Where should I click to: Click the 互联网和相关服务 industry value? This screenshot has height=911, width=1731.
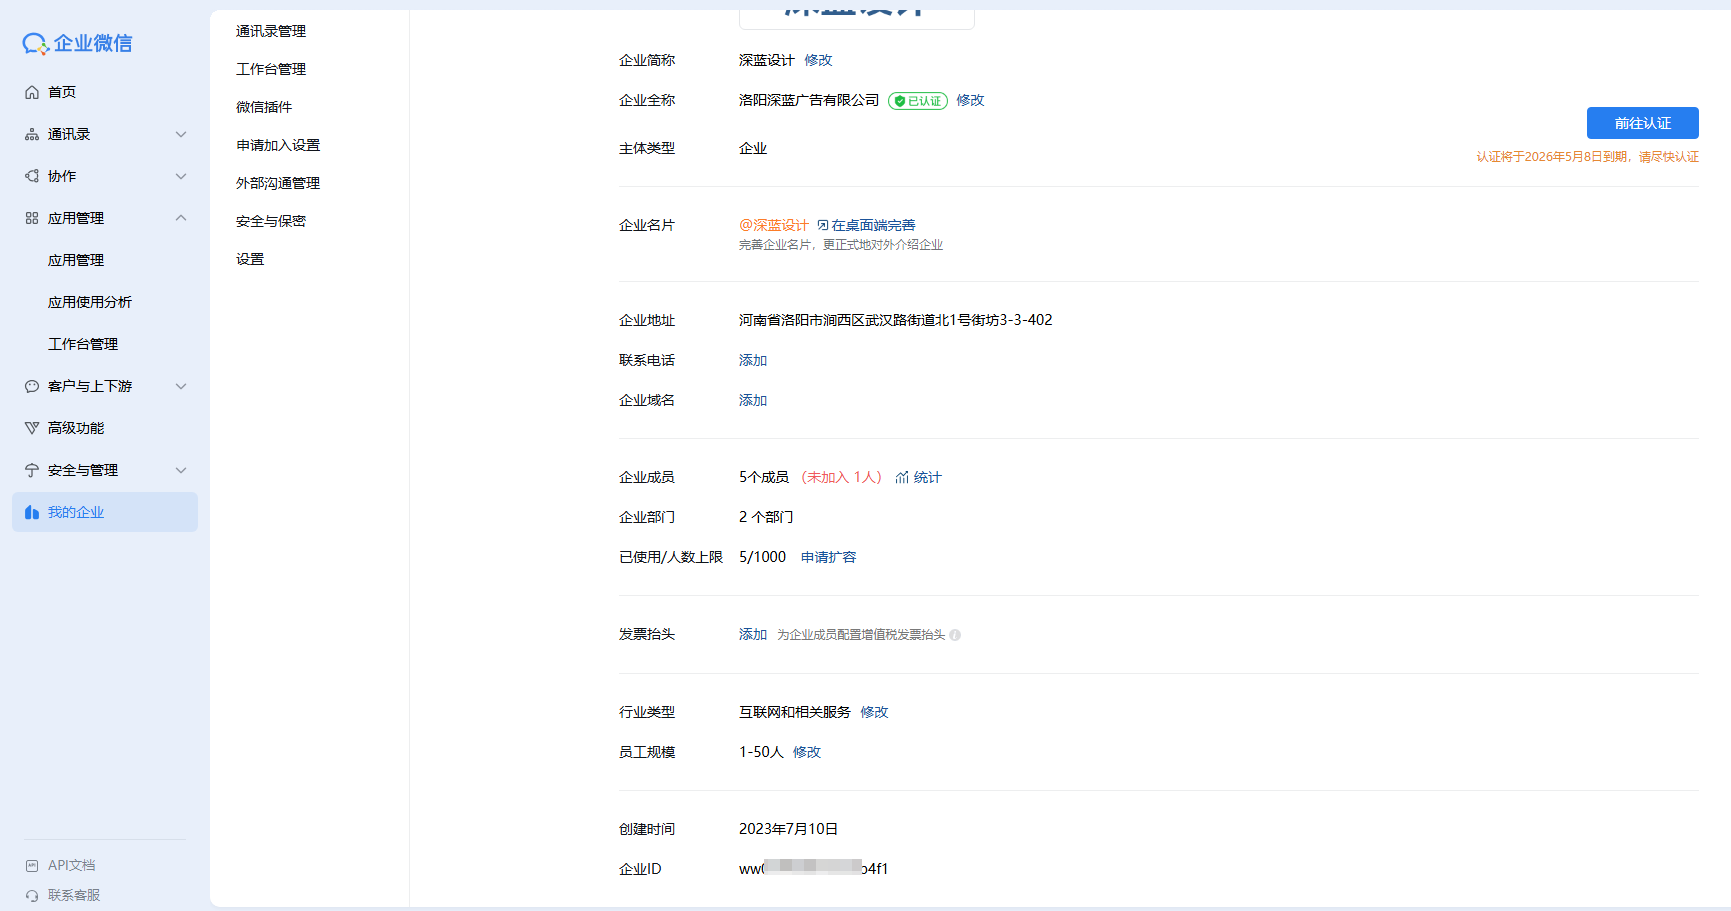point(795,712)
